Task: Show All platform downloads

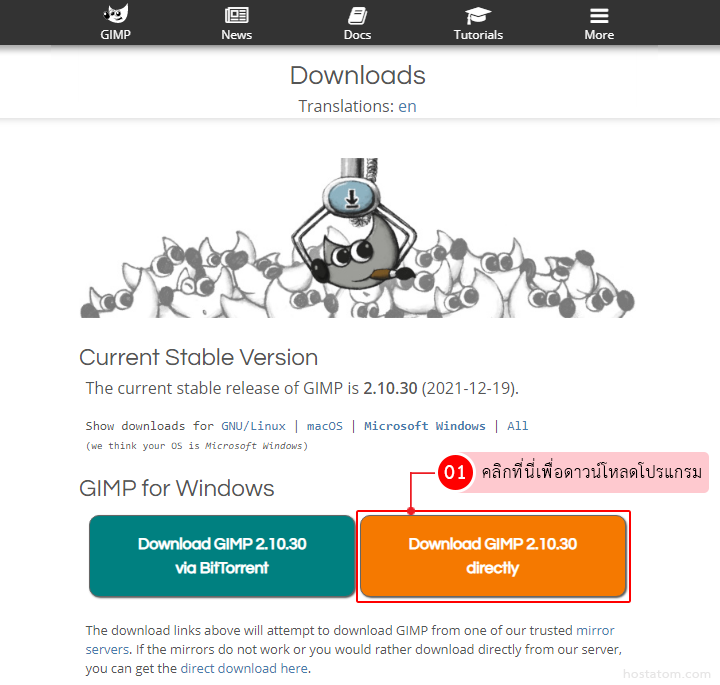Action: 518,426
